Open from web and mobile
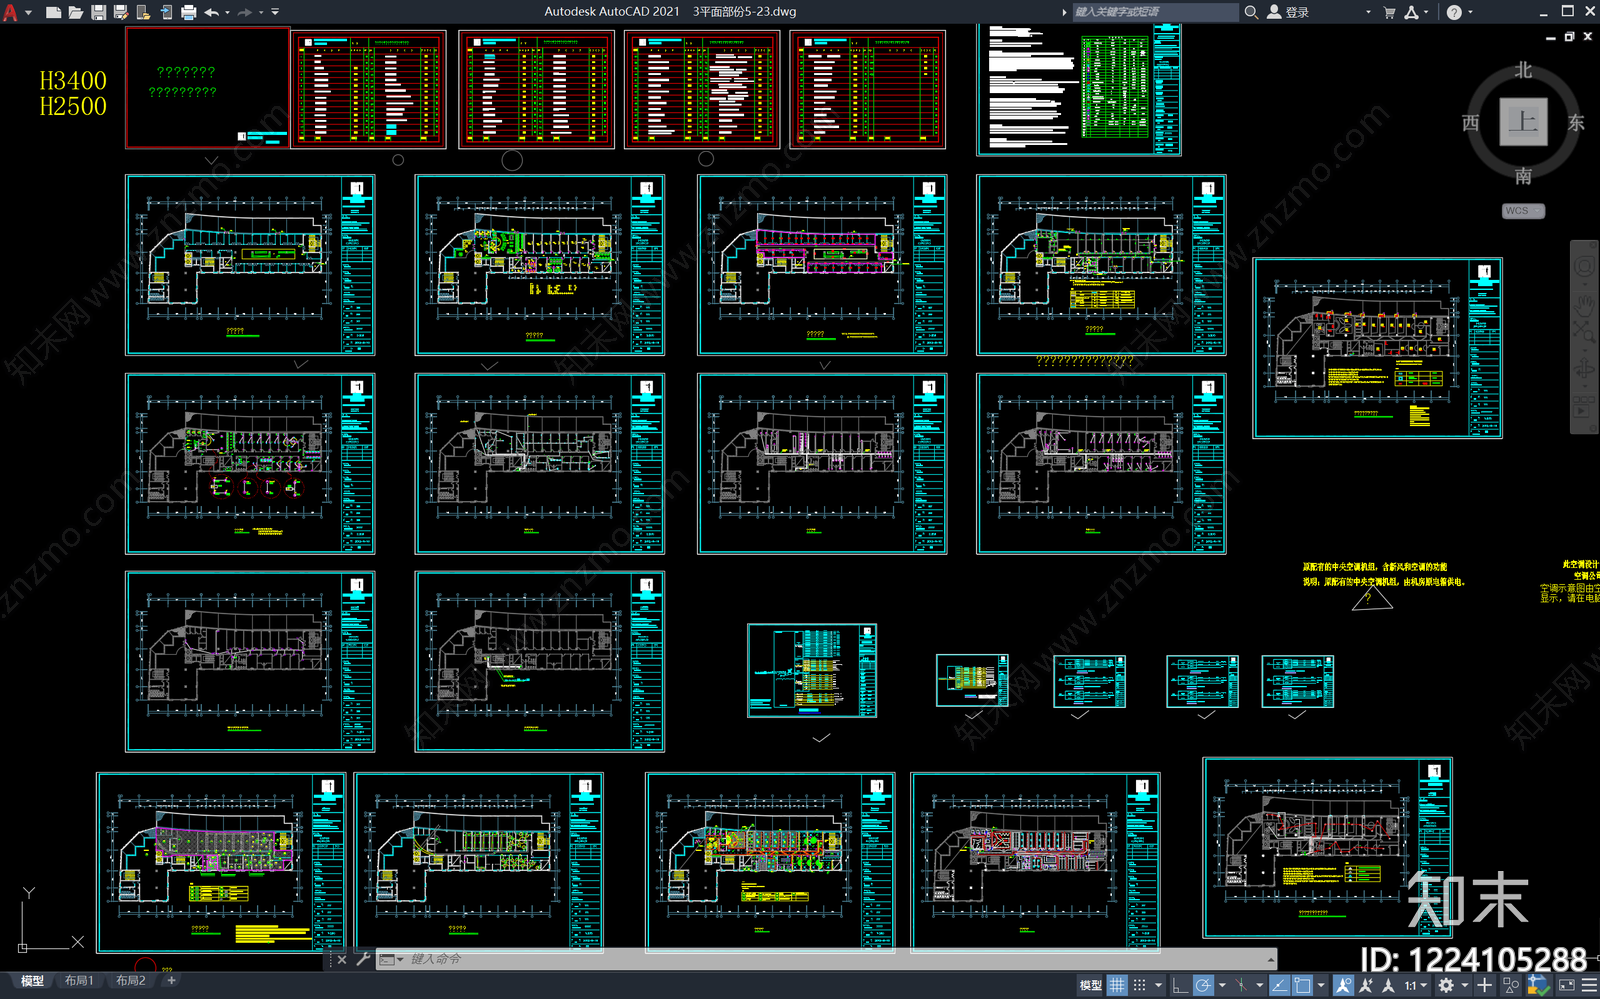 (143, 12)
